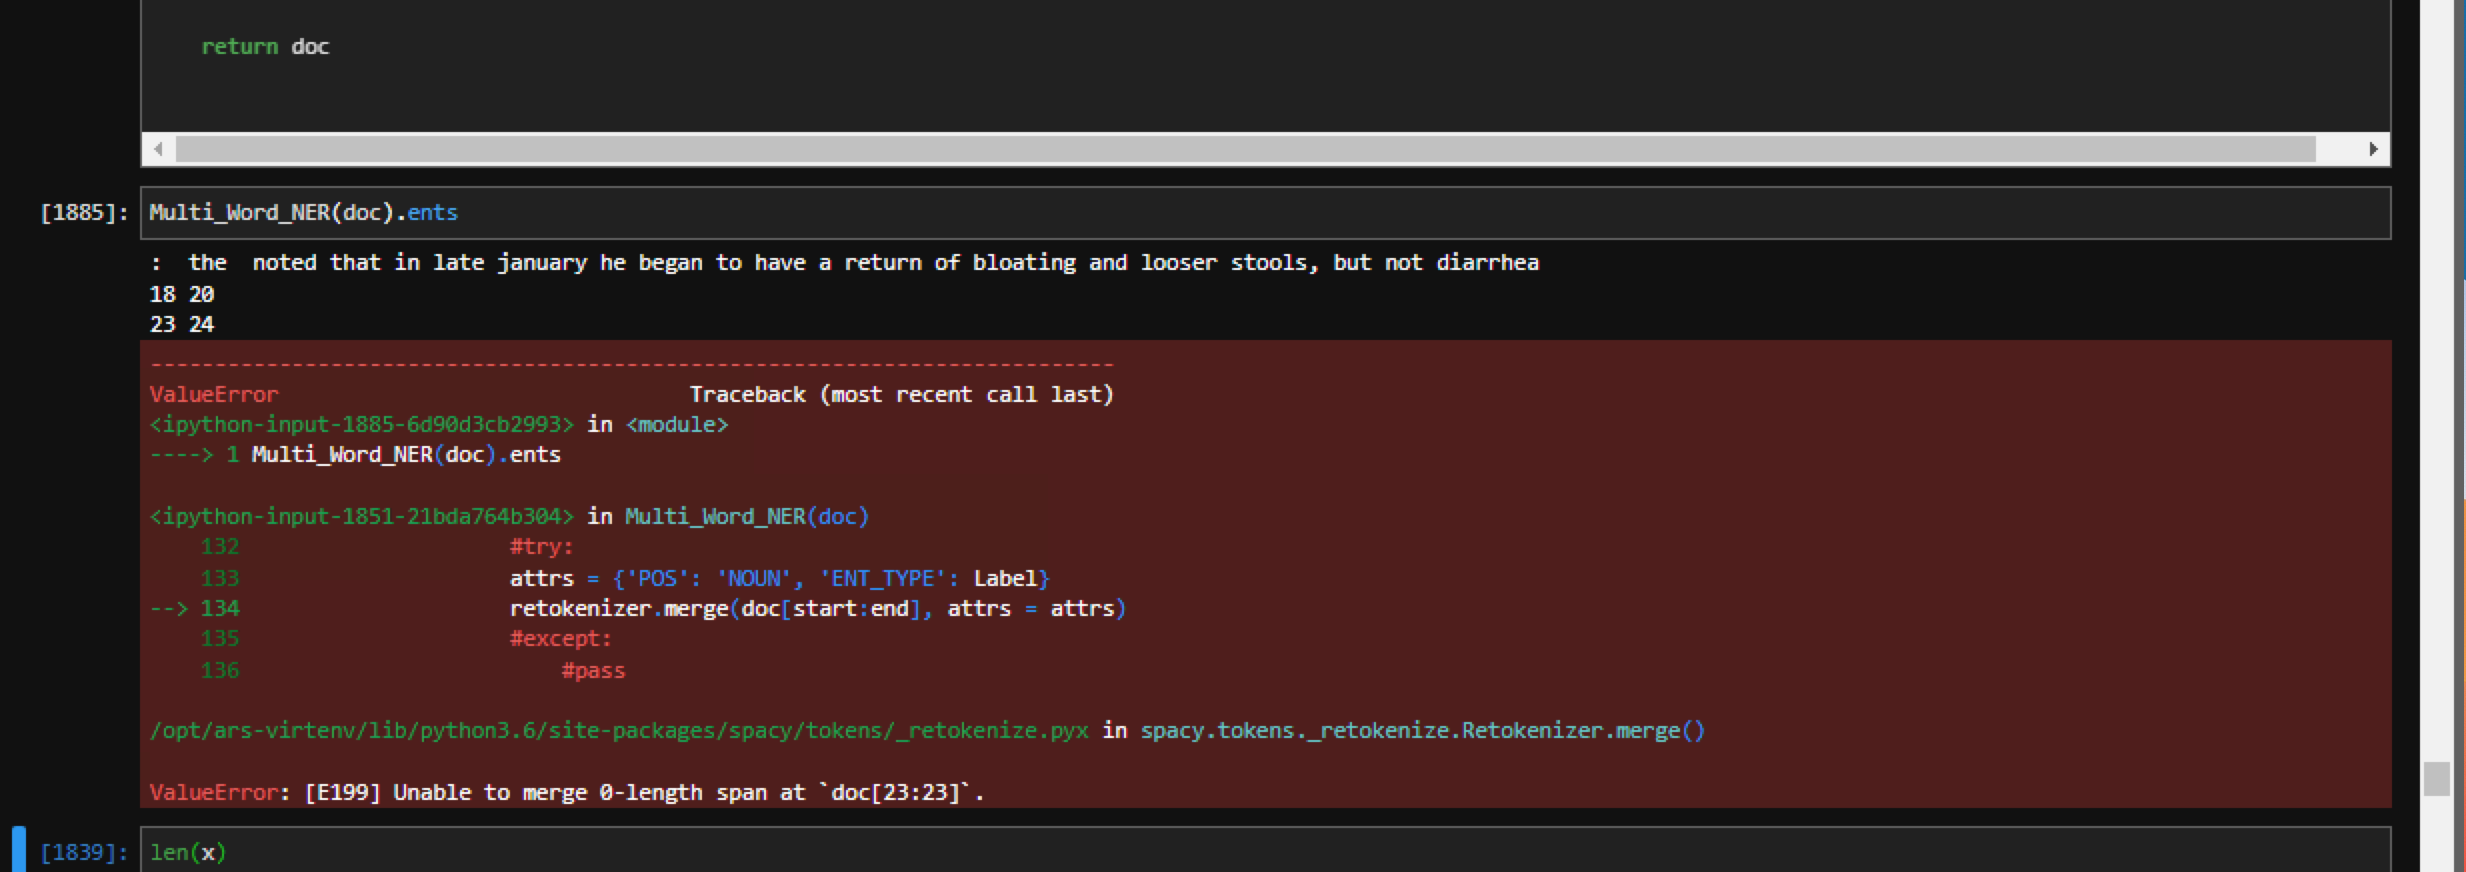The image size is (2466, 872).
Task: Click the output line '23 24'
Action: coord(182,324)
